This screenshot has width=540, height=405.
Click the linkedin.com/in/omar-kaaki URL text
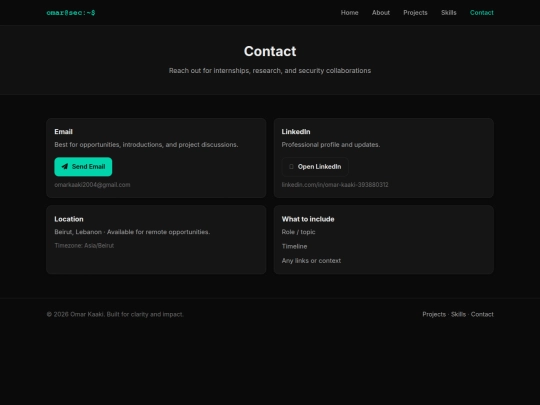click(x=335, y=185)
